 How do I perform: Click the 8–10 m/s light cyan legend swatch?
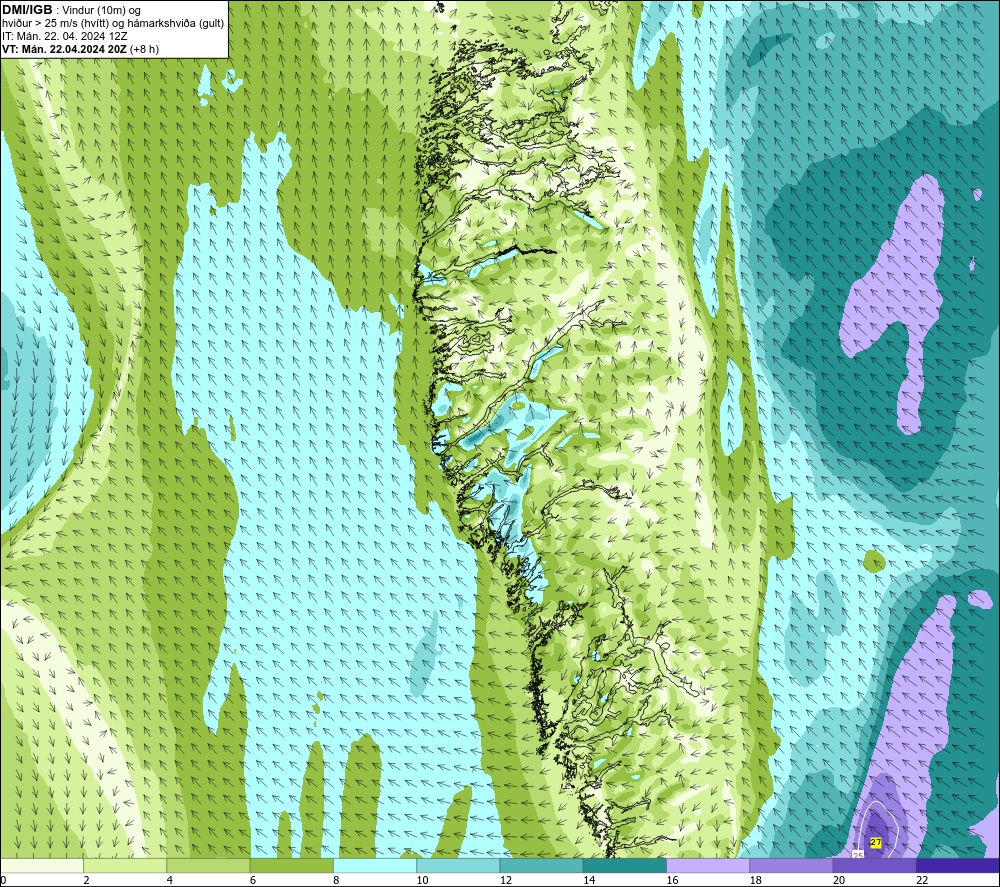point(375,865)
